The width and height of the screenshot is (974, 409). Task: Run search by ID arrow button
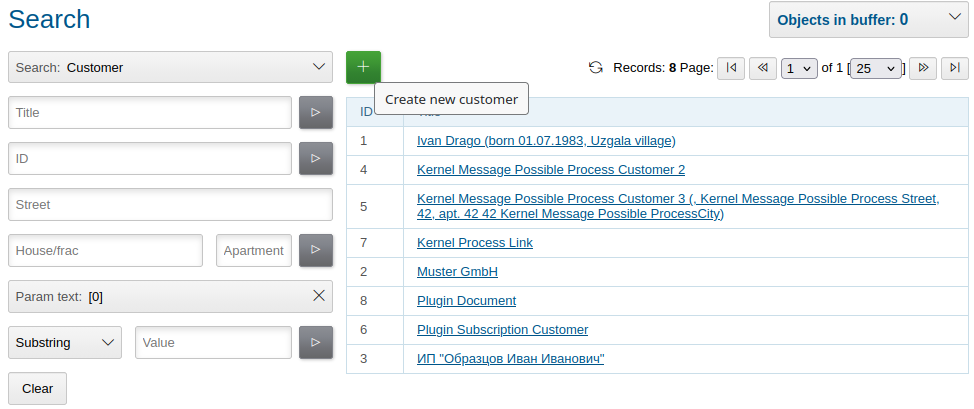(316, 159)
